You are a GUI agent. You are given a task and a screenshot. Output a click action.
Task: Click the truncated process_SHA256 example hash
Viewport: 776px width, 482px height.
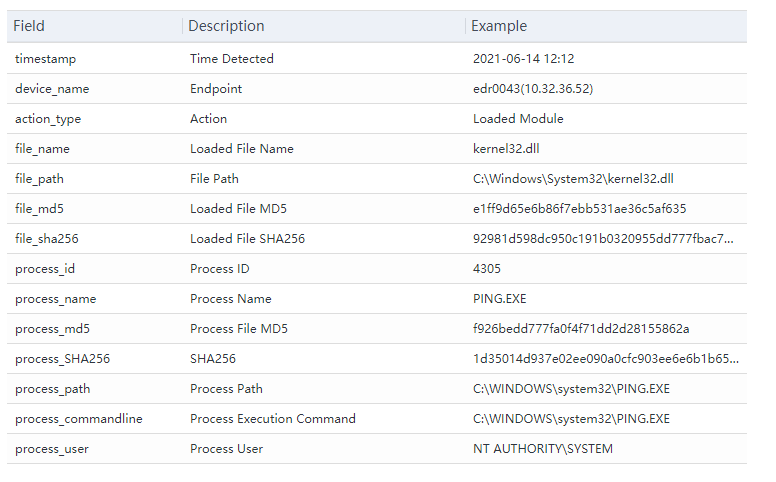[x=606, y=359]
